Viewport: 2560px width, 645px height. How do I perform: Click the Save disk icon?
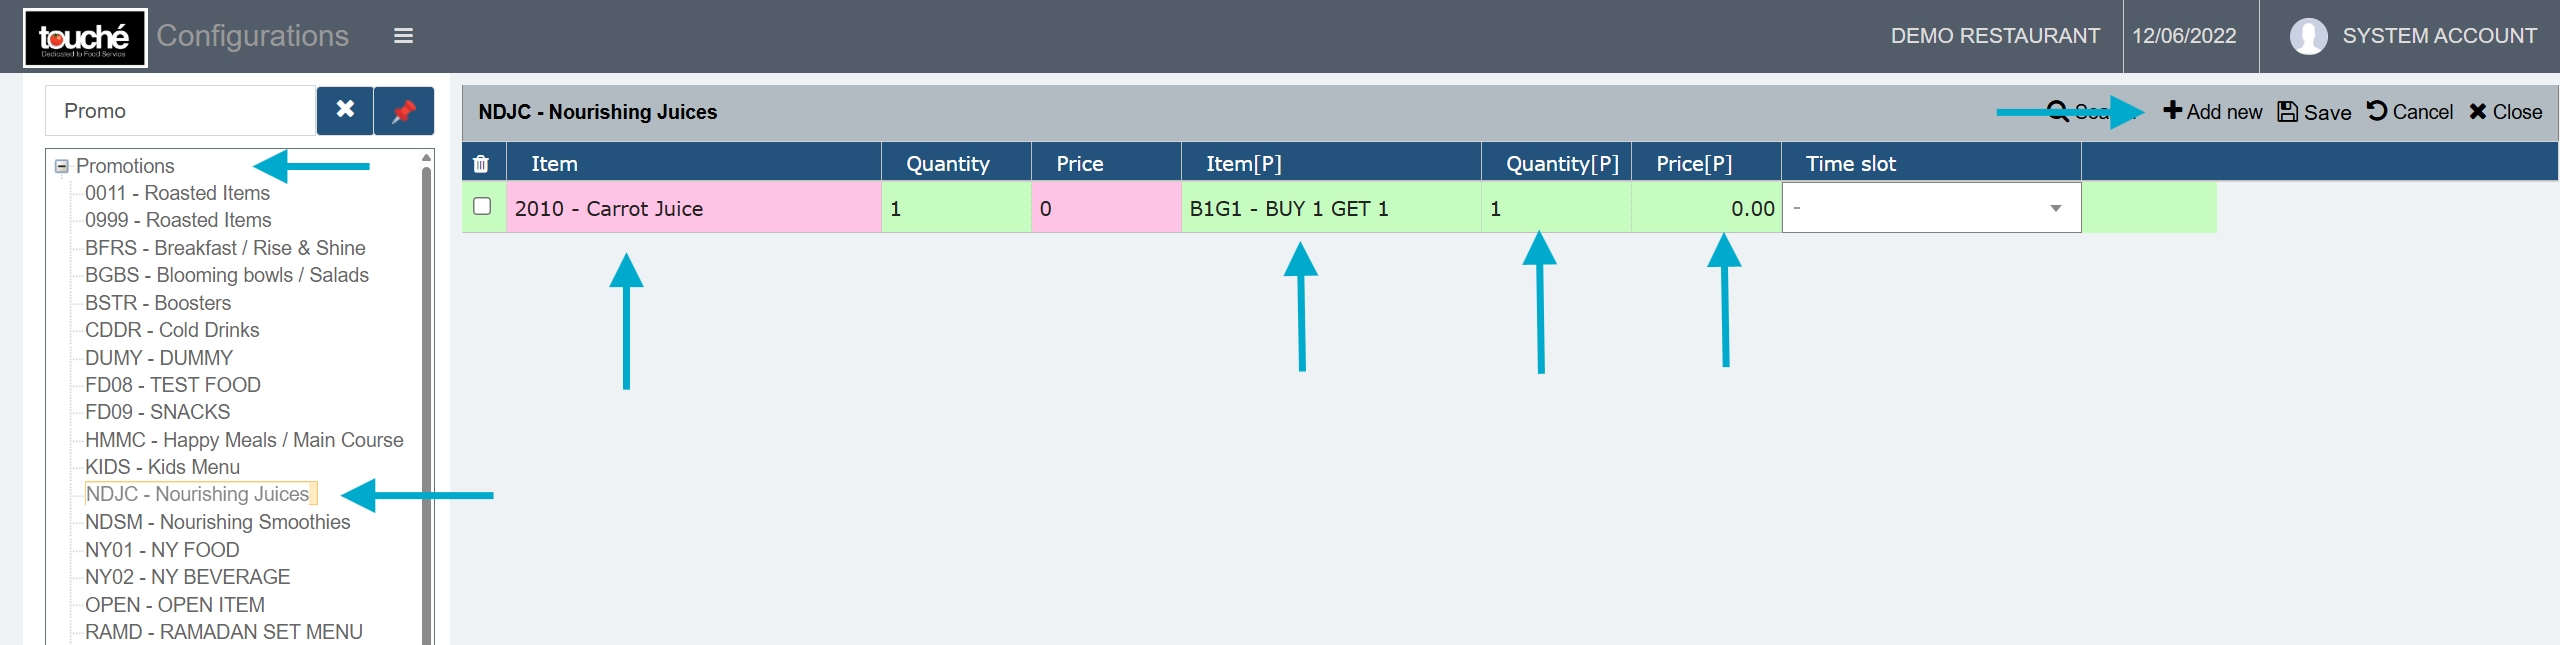pos(2287,112)
